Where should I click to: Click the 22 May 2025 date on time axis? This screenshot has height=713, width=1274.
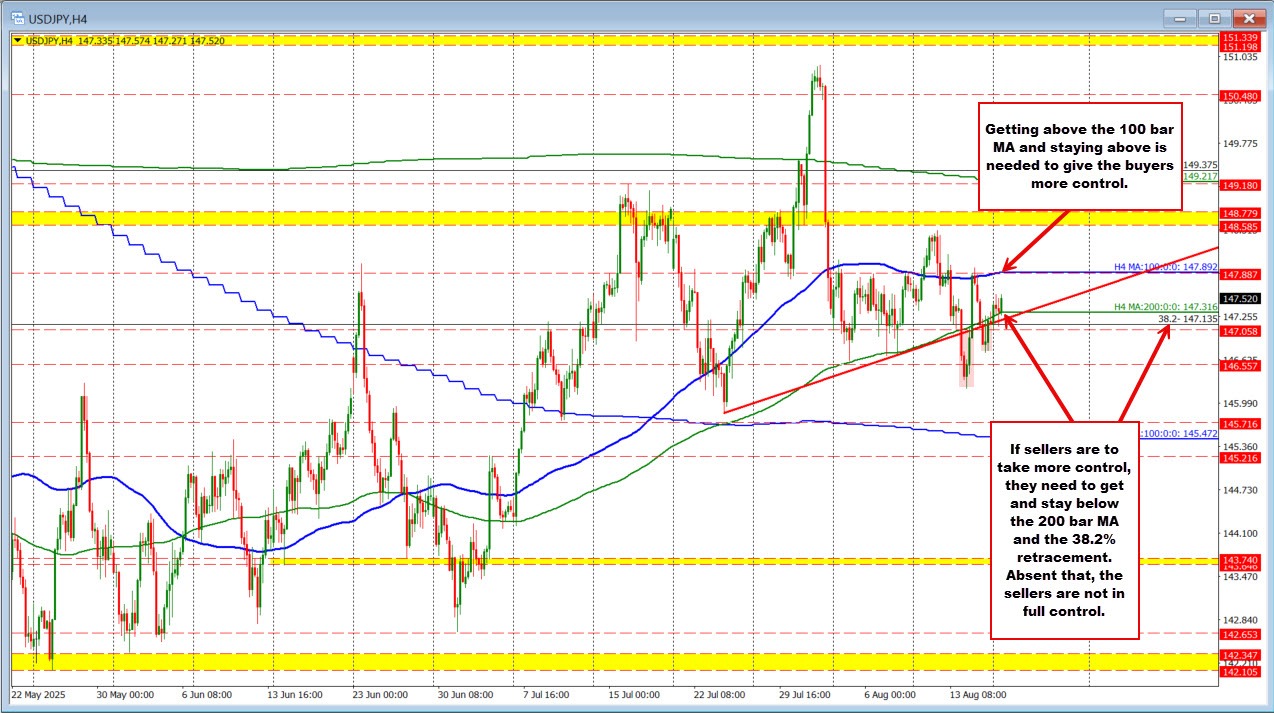tap(38, 693)
